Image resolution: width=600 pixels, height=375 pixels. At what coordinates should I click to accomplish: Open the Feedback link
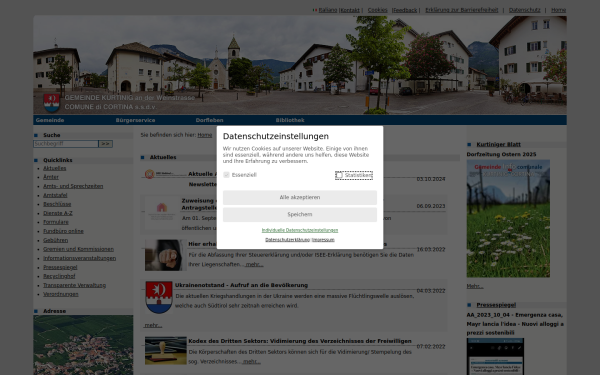(405, 10)
